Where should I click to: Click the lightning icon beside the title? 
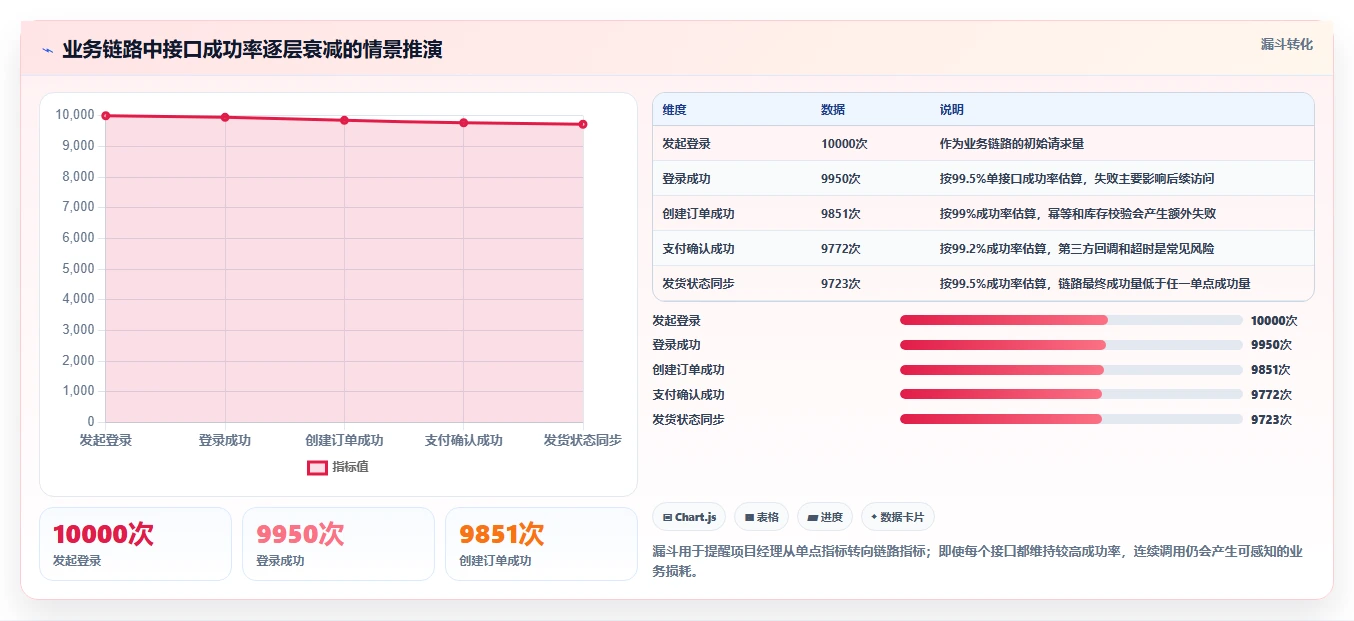[47, 50]
